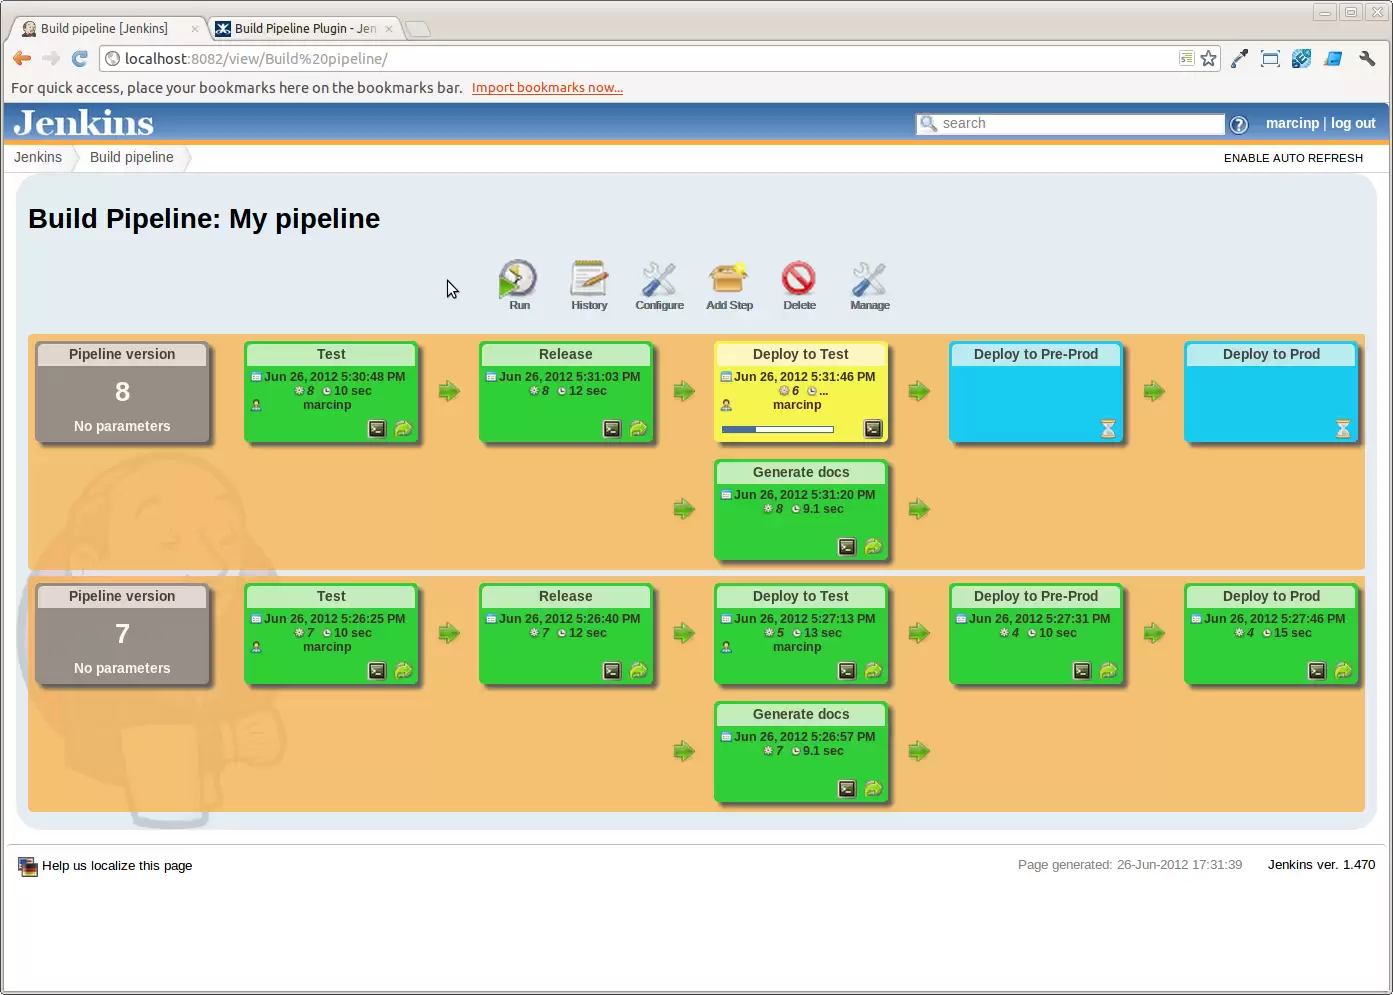Click the Run pipeline icon
The height and width of the screenshot is (995, 1393).
click(518, 280)
